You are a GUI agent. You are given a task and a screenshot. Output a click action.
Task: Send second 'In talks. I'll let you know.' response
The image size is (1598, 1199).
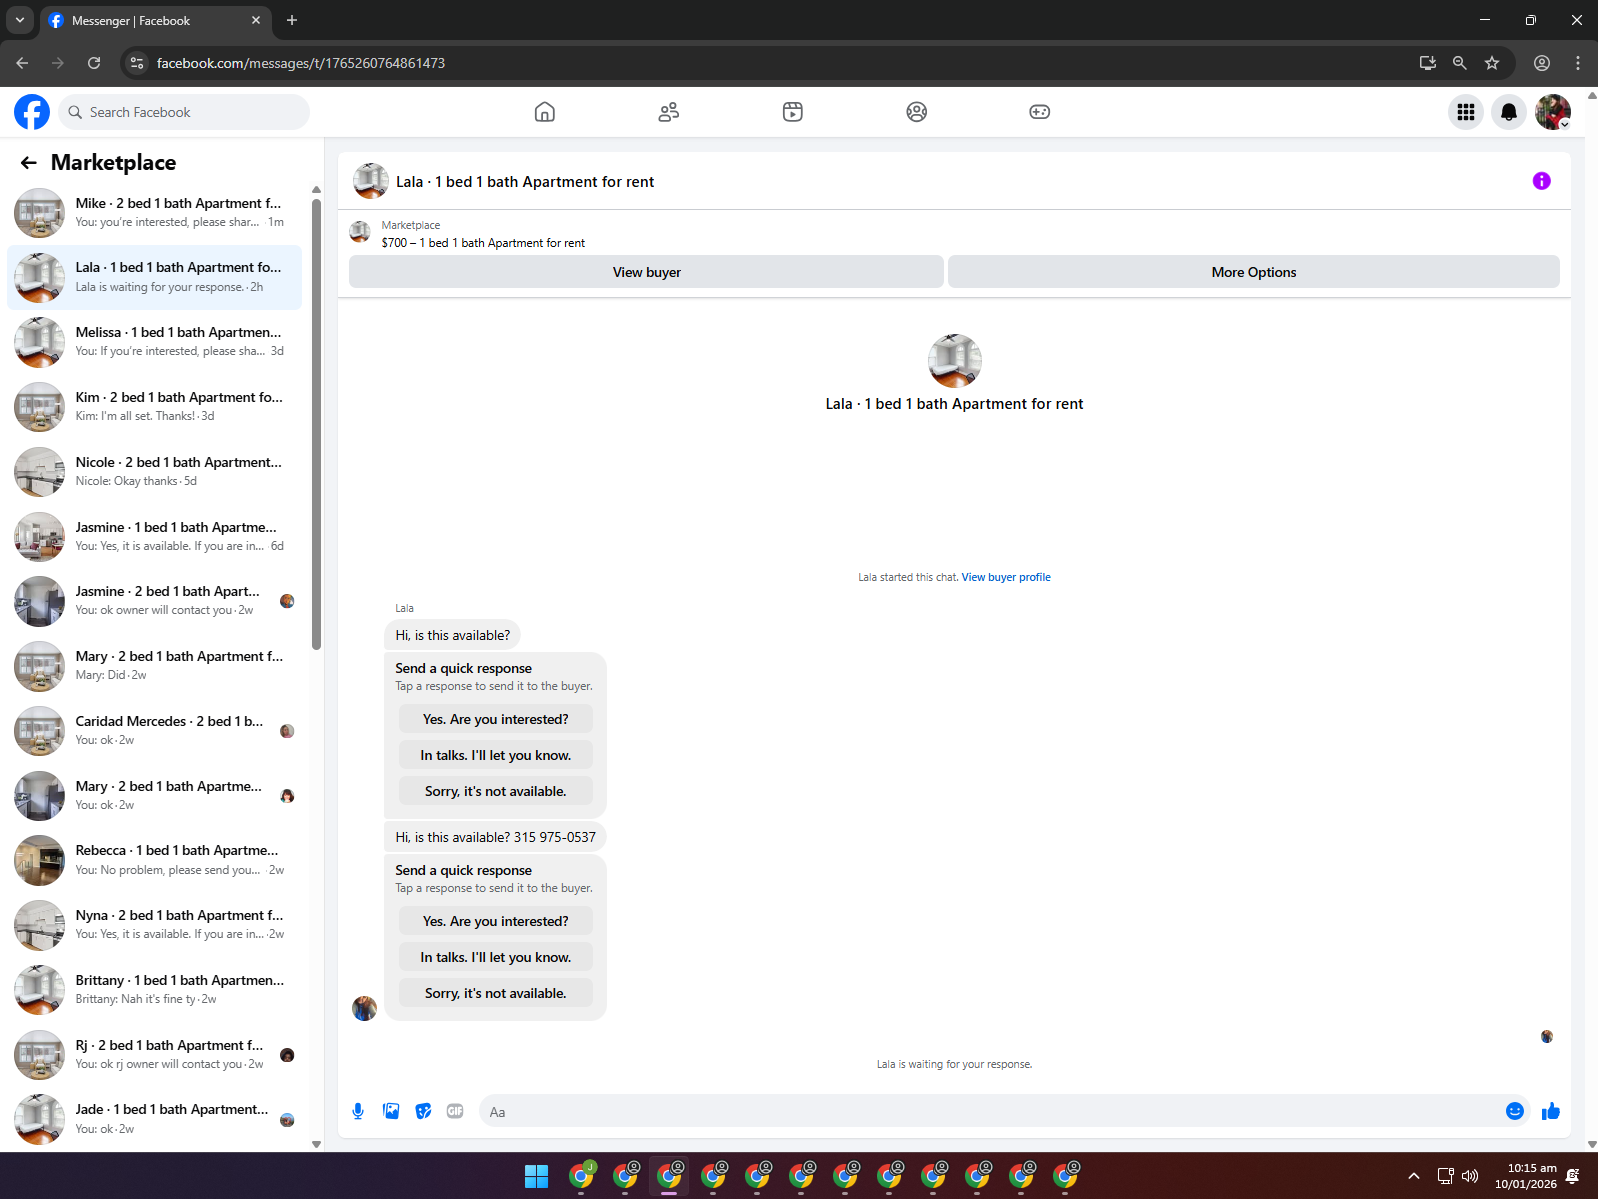[496, 957]
